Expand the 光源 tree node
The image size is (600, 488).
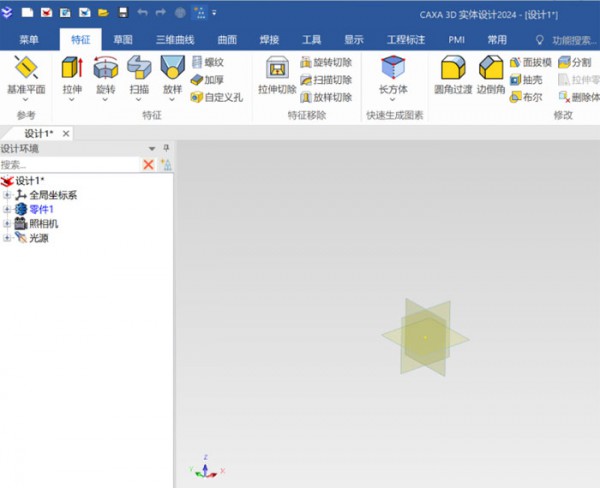pyautogui.click(x=7, y=238)
